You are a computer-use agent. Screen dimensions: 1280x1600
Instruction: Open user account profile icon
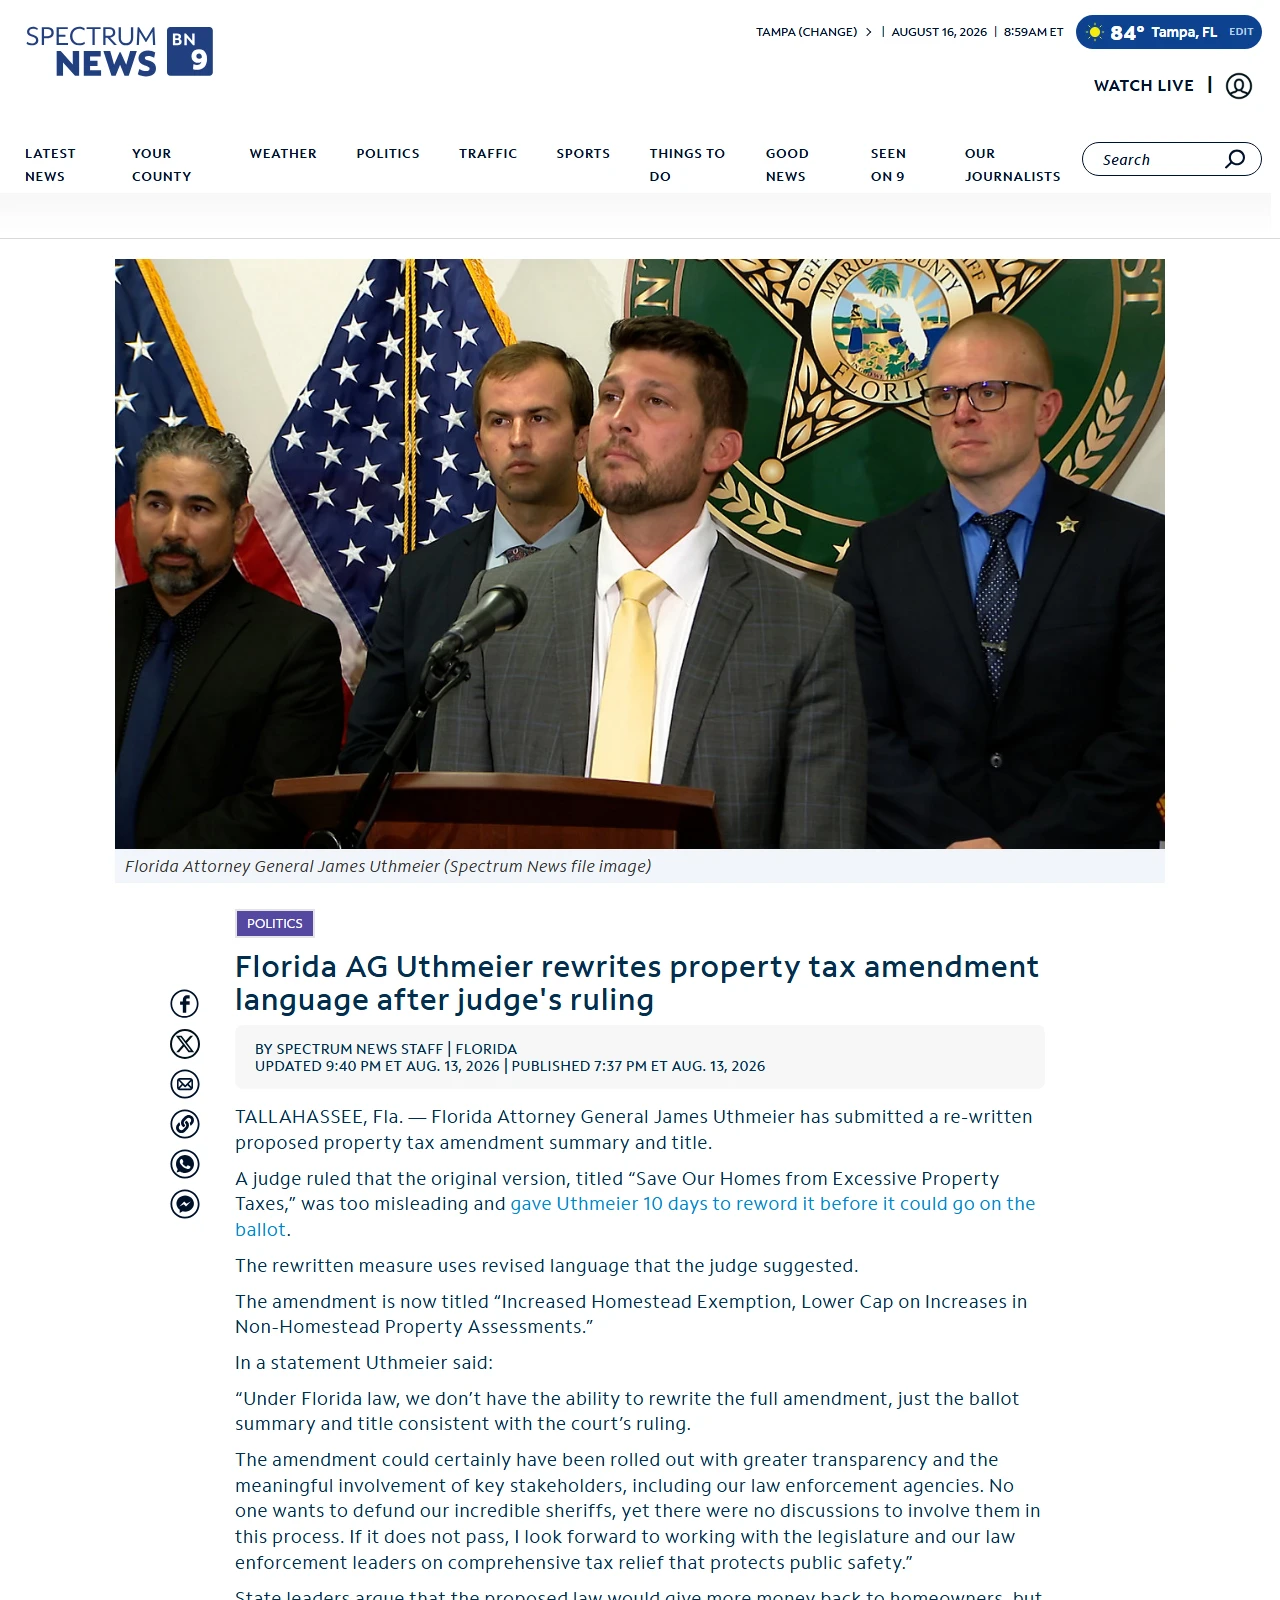point(1239,86)
